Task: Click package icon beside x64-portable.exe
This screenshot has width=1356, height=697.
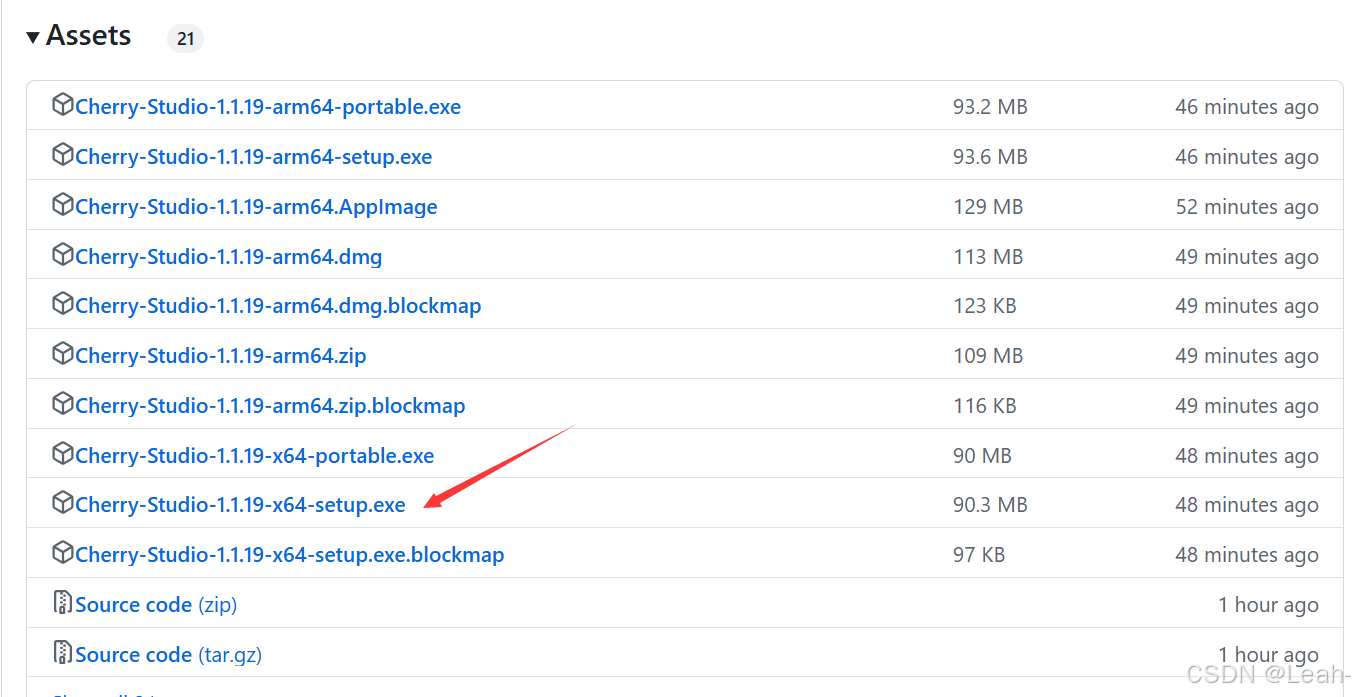Action: (x=63, y=453)
